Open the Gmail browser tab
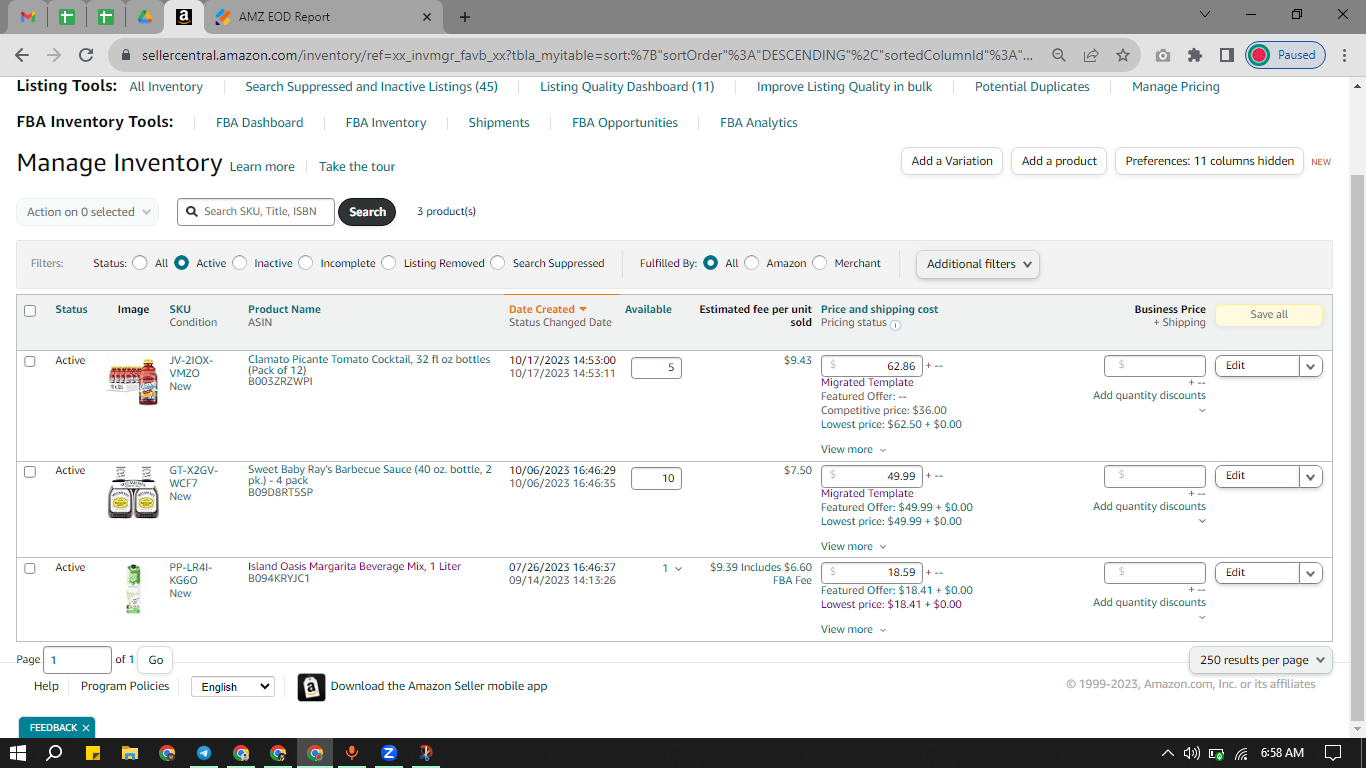Image resolution: width=1366 pixels, height=768 pixels. pos(28,17)
